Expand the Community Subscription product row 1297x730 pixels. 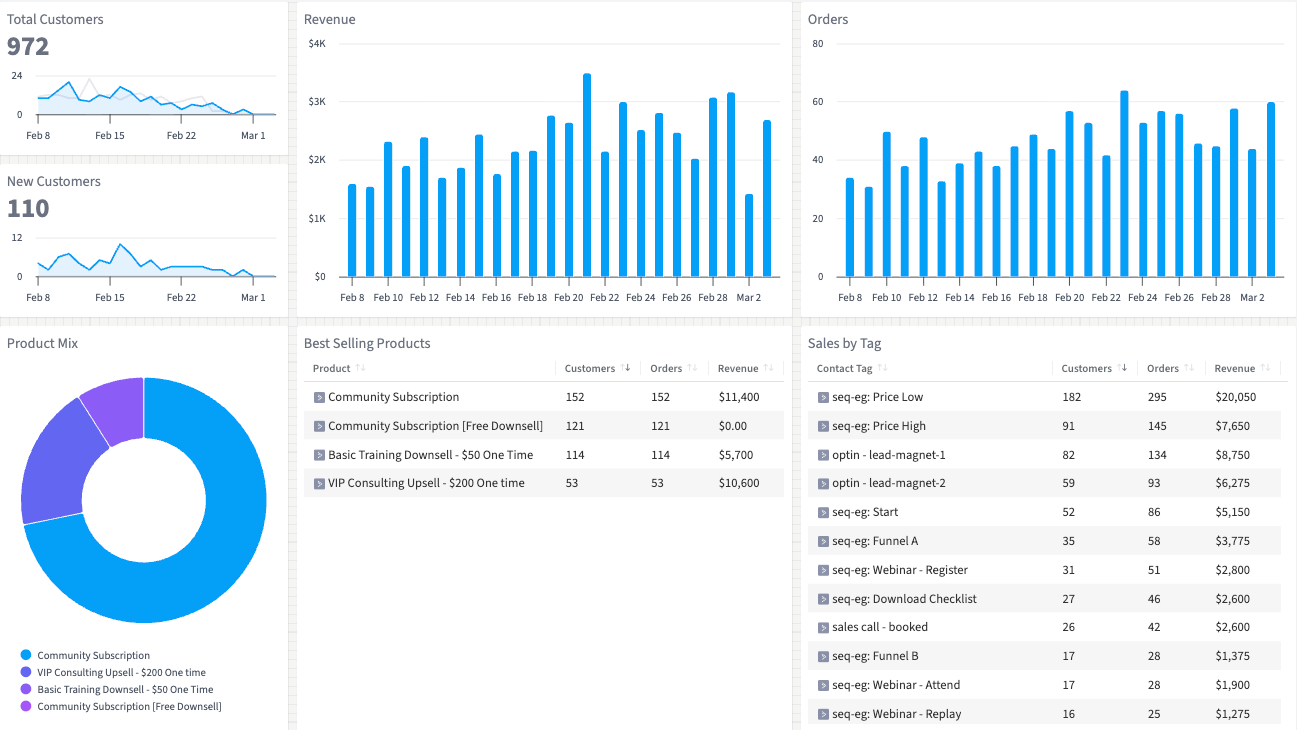pos(320,397)
